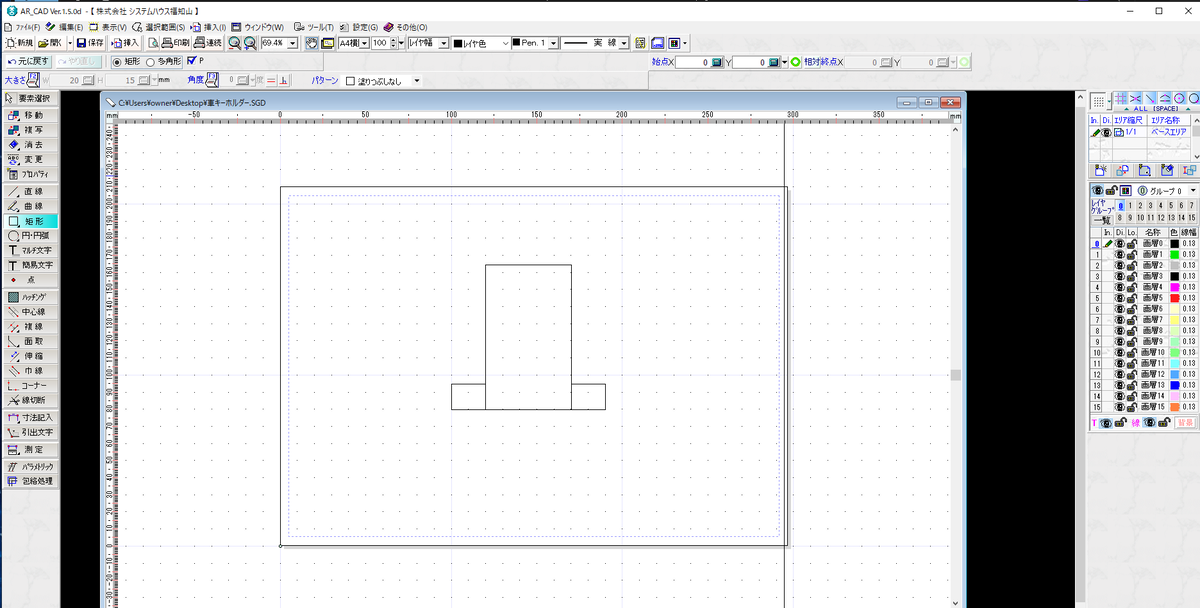Click the 新規 new file button

click(20, 43)
